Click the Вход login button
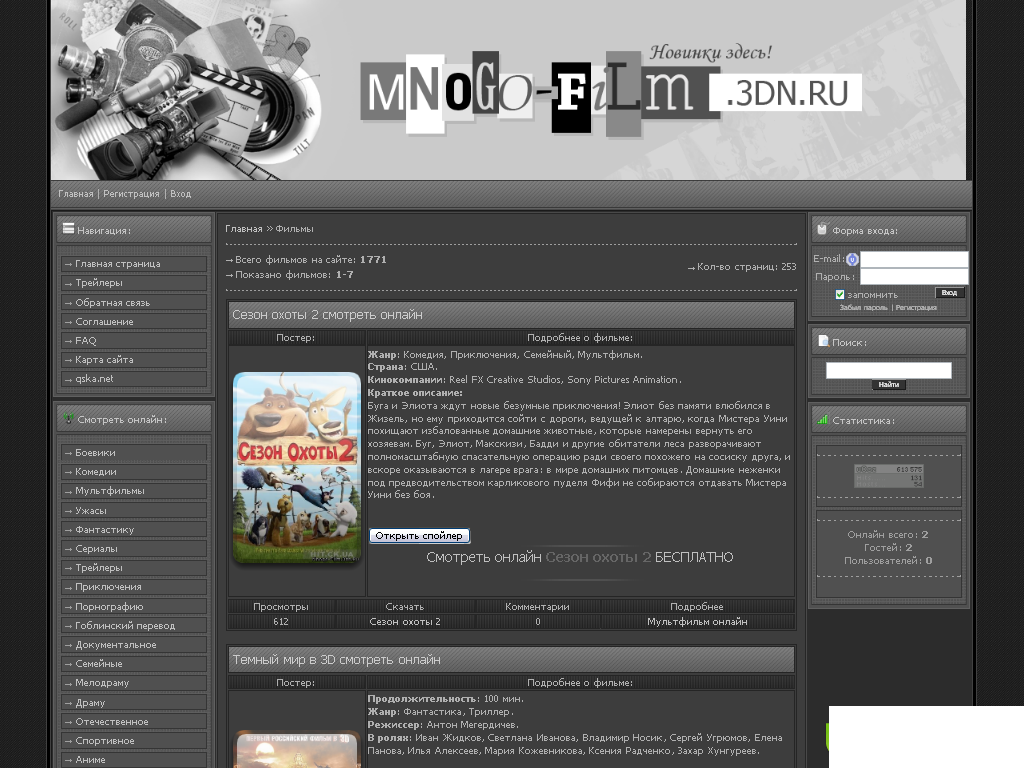 tap(949, 293)
